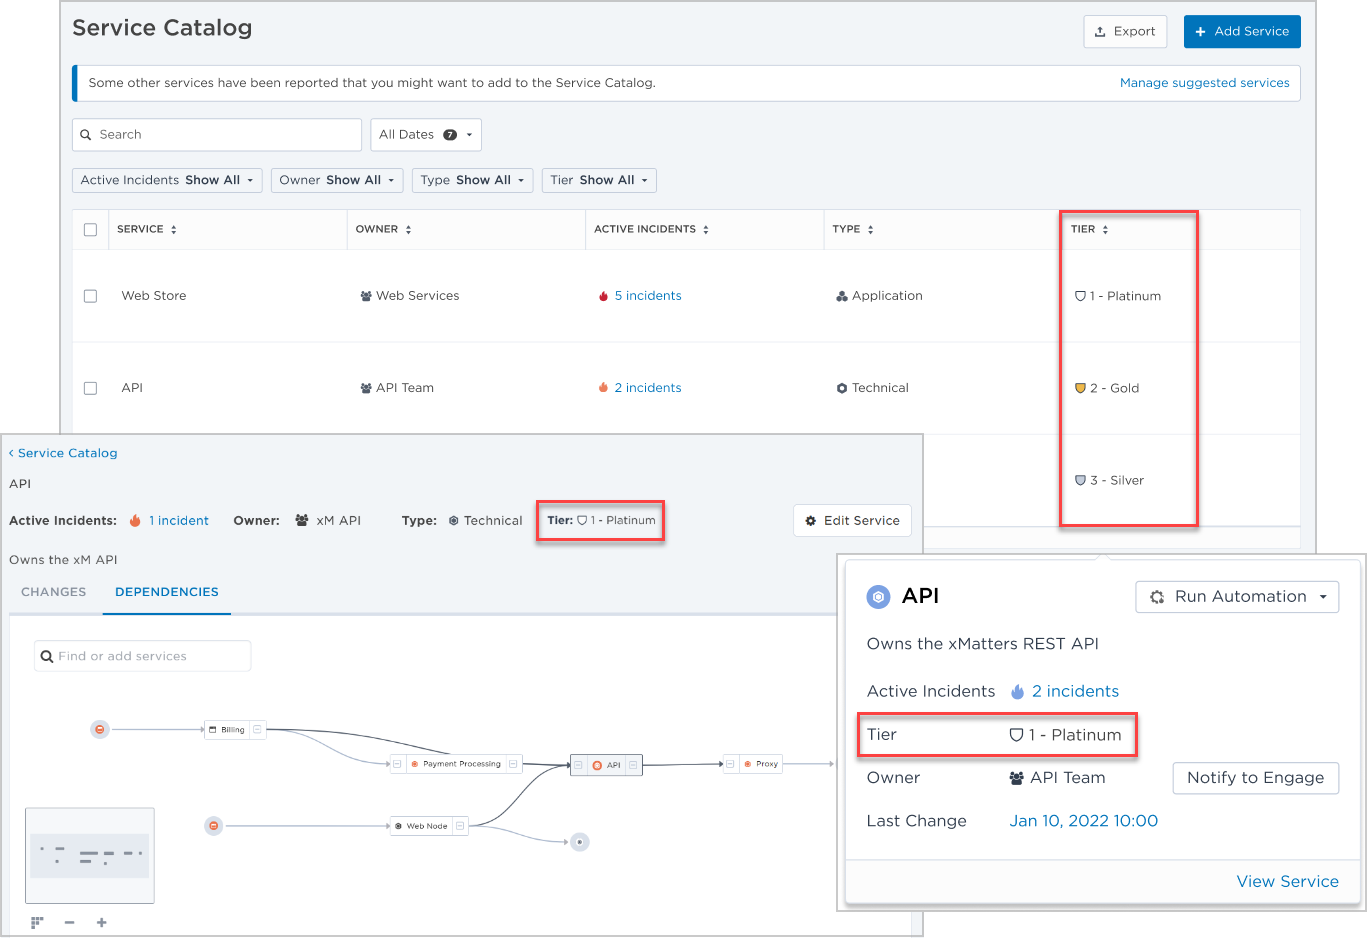Click the Web Services owner group icon

point(366,296)
